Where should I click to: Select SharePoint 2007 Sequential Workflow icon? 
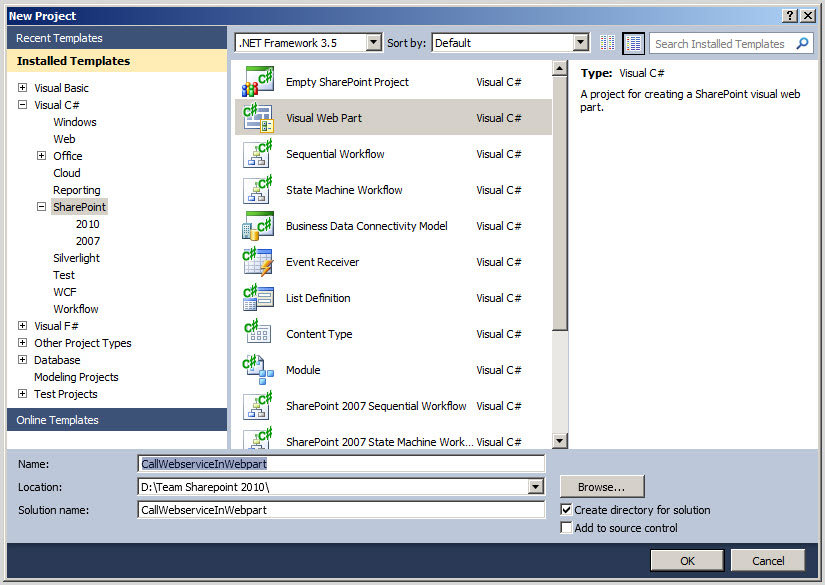click(257, 406)
